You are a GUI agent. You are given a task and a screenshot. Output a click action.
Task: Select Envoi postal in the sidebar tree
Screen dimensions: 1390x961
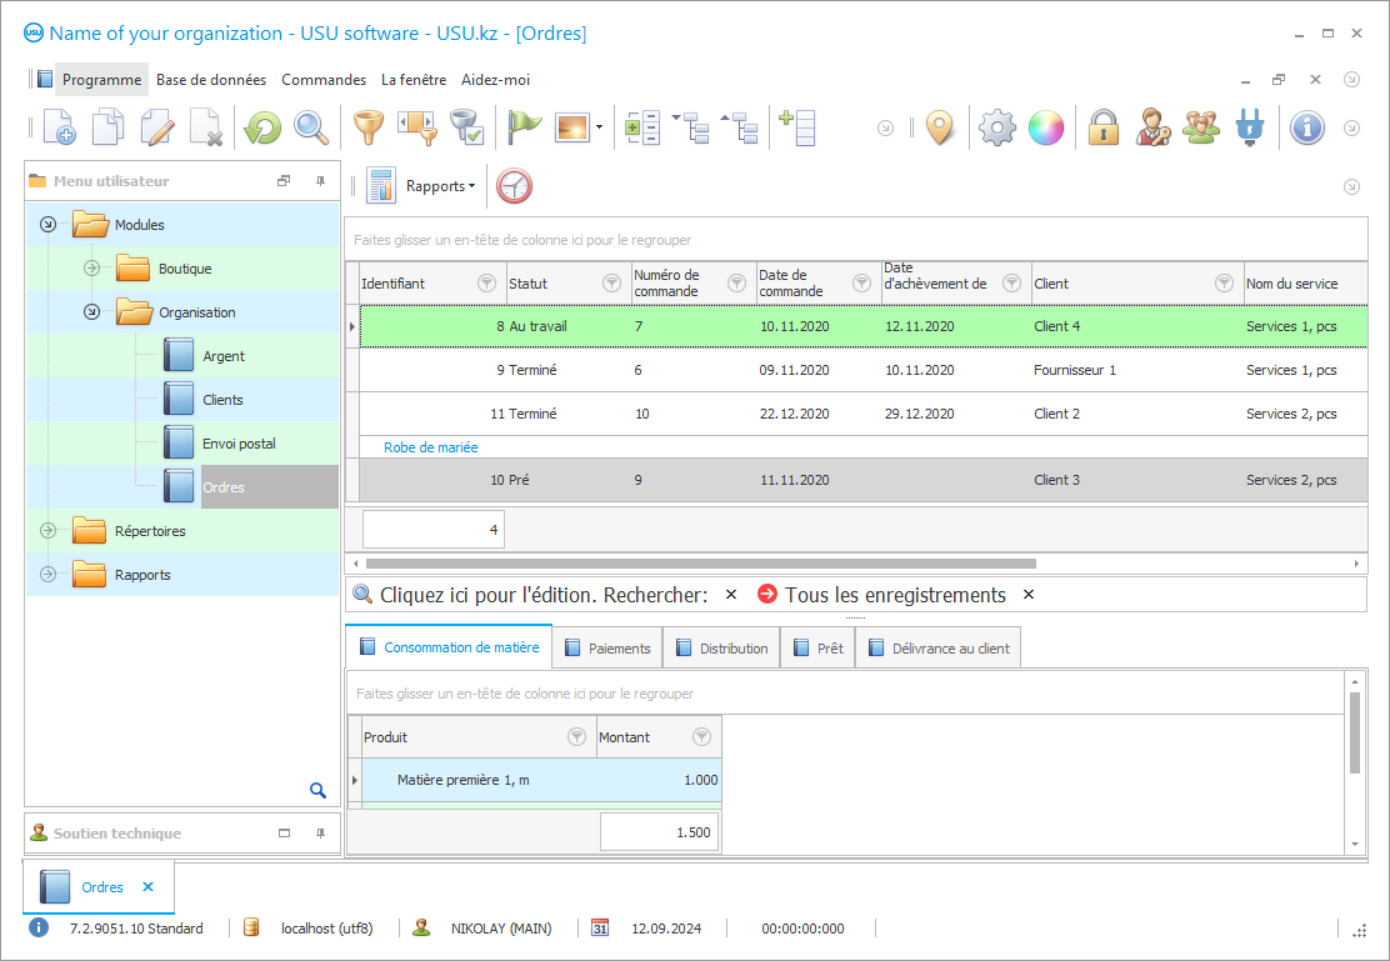click(239, 444)
